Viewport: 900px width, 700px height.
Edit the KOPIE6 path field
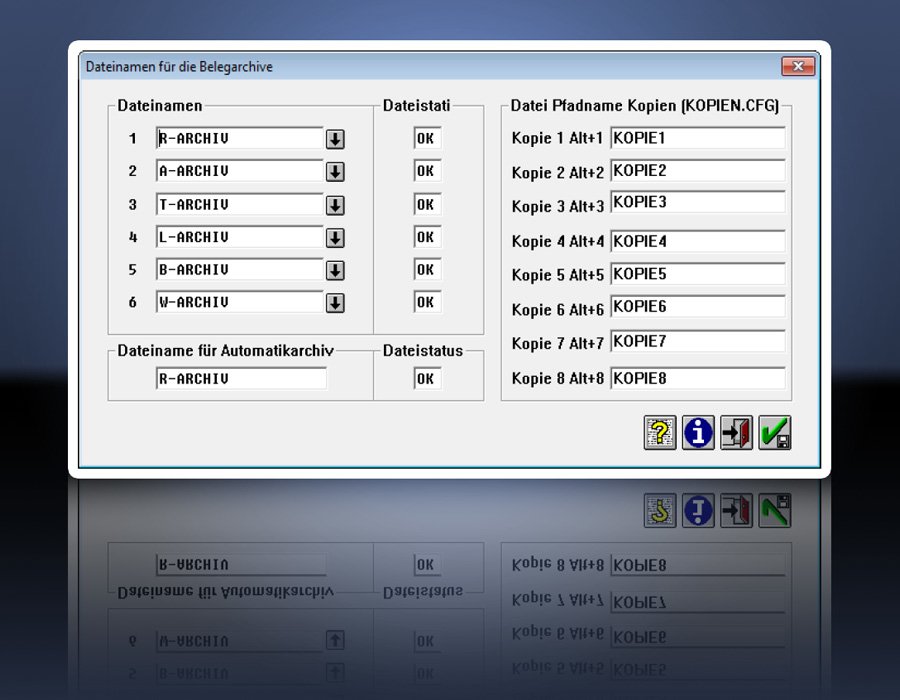pos(697,307)
